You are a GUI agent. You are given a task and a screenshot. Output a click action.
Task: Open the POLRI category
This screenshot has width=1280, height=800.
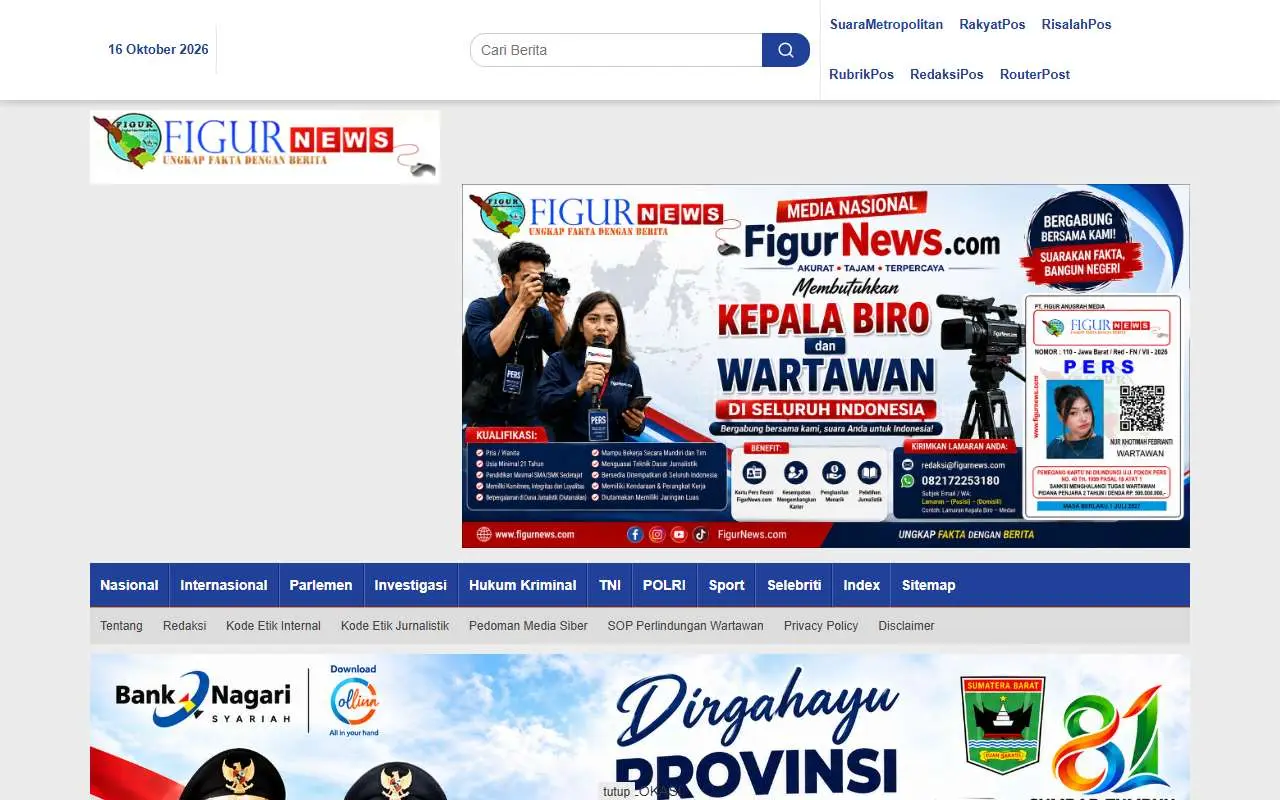[664, 585]
